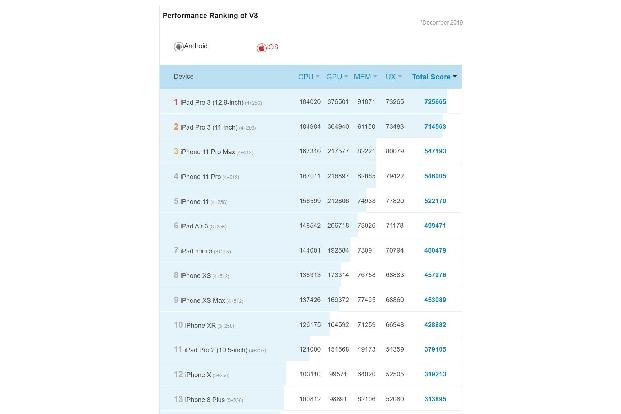
Task: Click CPU score of iPhone XR
Action: coord(310,325)
